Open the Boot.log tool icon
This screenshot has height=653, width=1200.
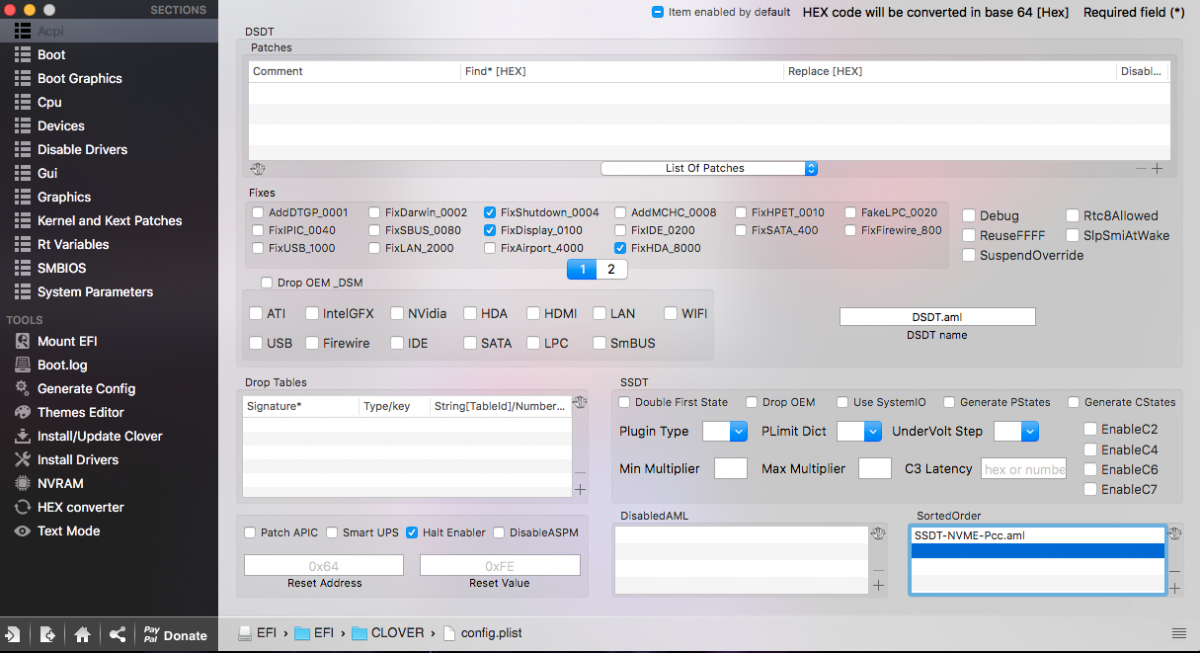pos(21,365)
